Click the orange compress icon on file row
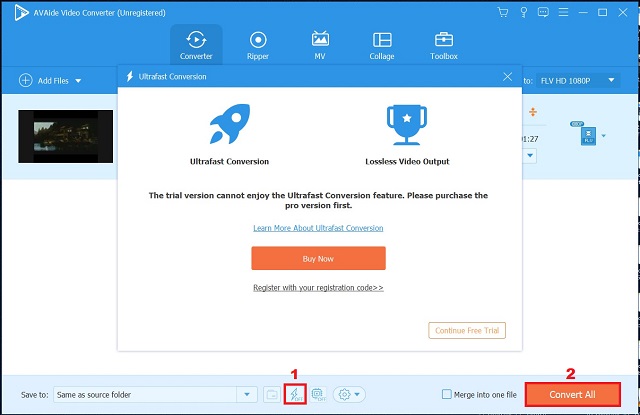The width and height of the screenshot is (640, 415). click(x=533, y=112)
